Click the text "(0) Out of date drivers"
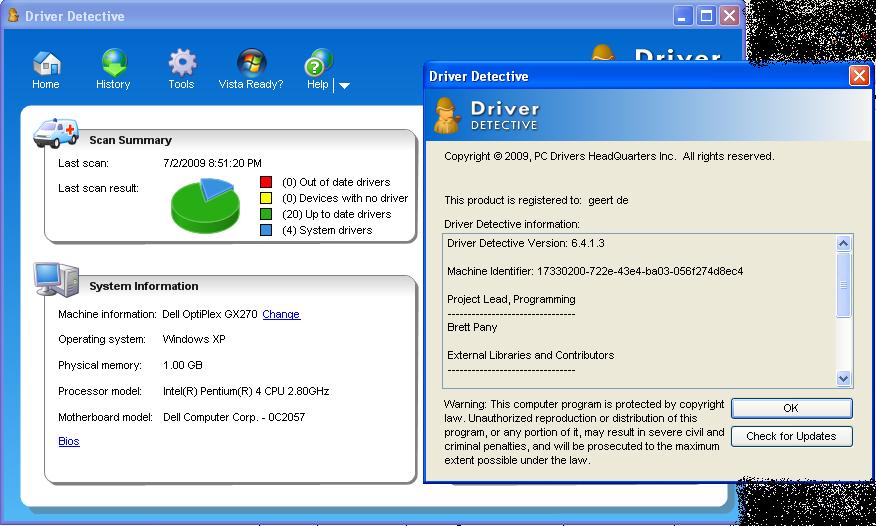 click(x=336, y=182)
